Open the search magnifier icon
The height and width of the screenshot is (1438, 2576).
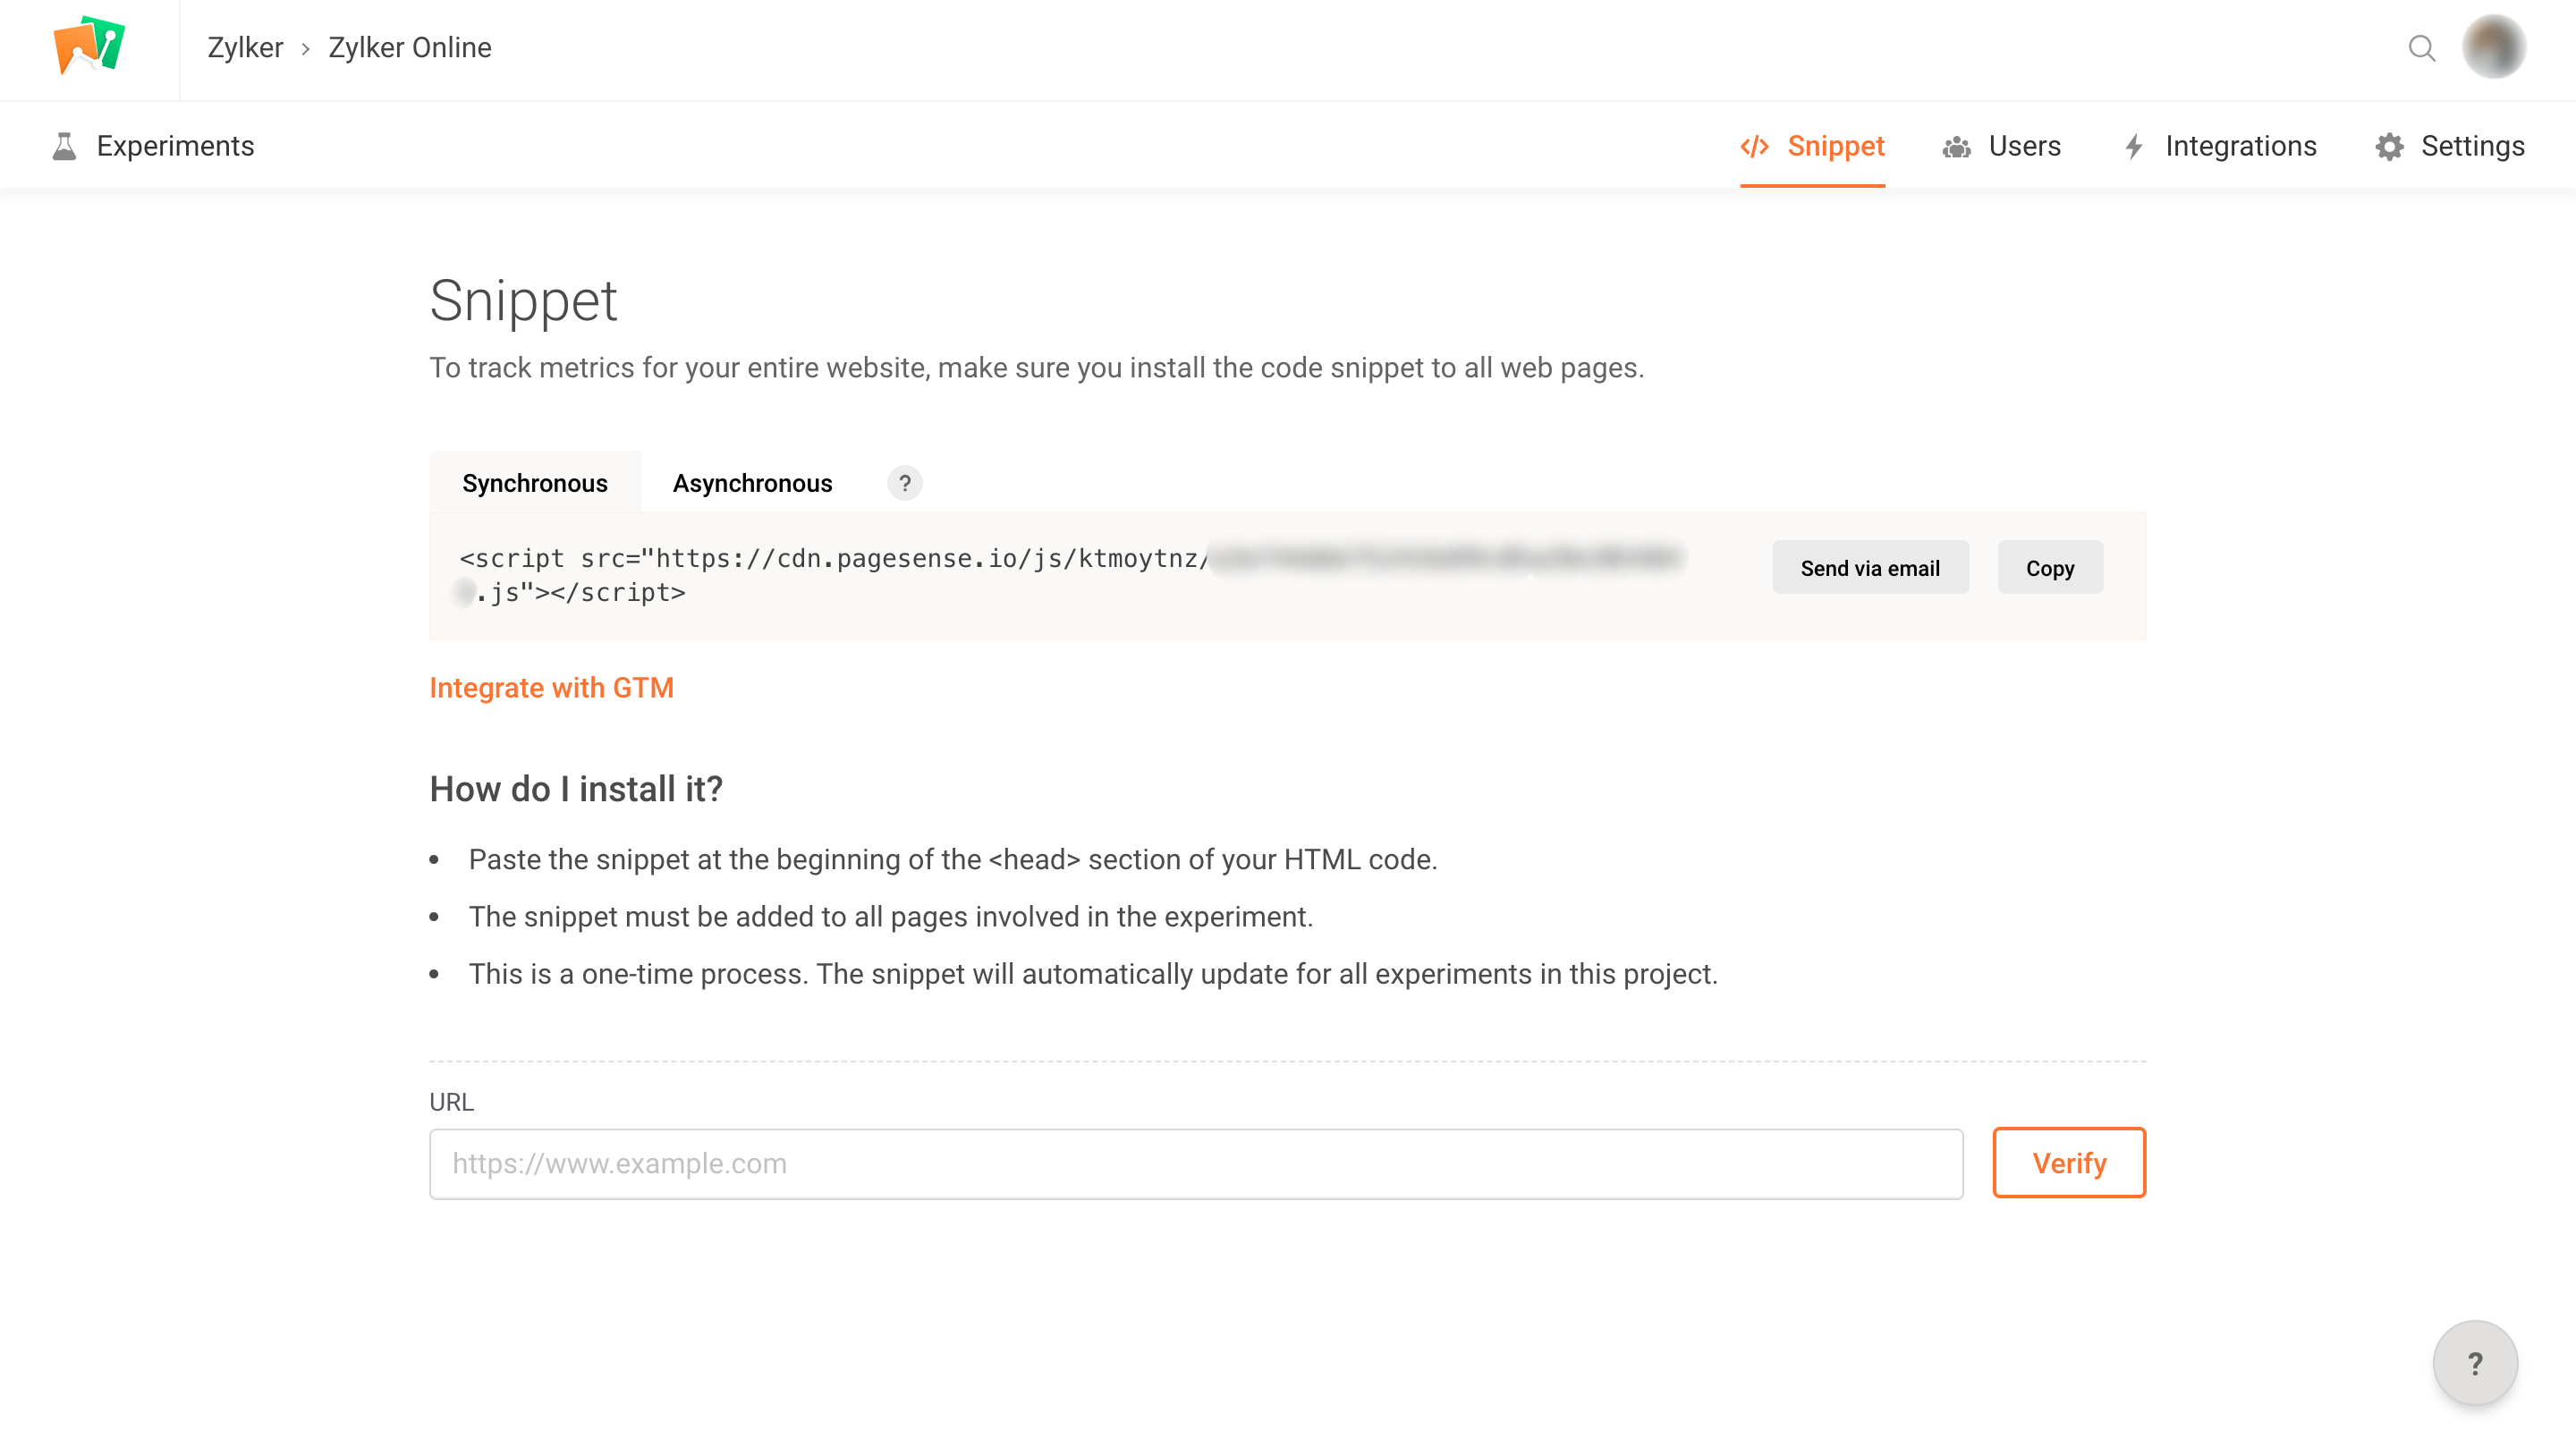pos(2421,48)
